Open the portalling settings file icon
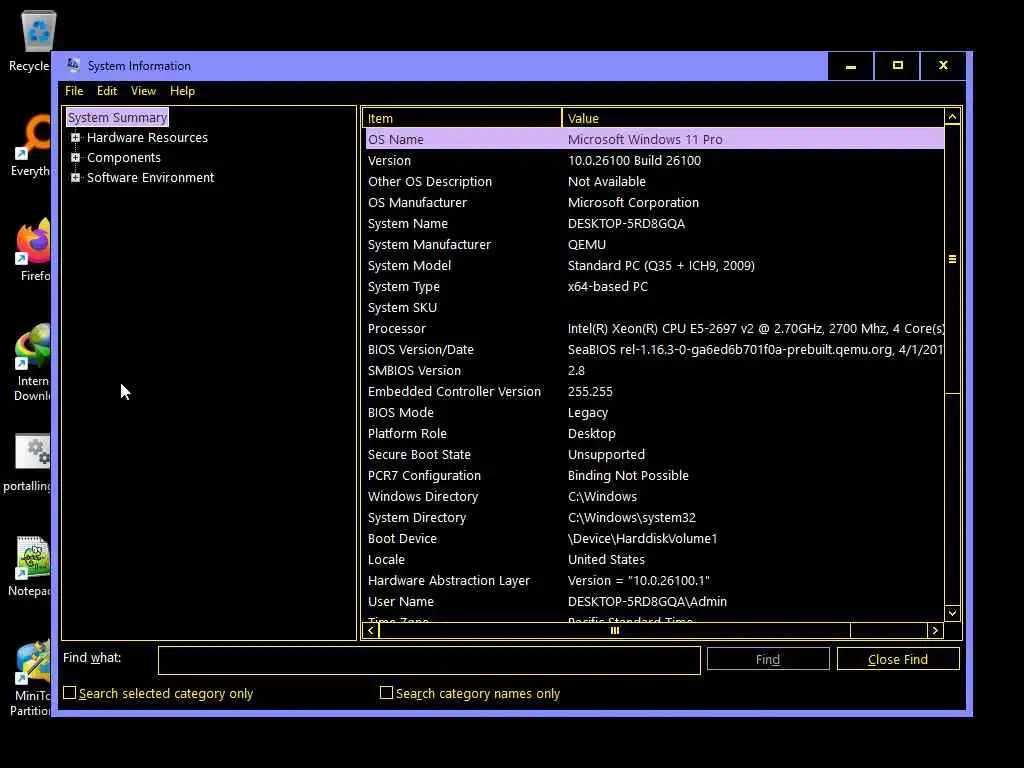The width and height of the screenshot is (1024, 768). (x=29, y=462)
